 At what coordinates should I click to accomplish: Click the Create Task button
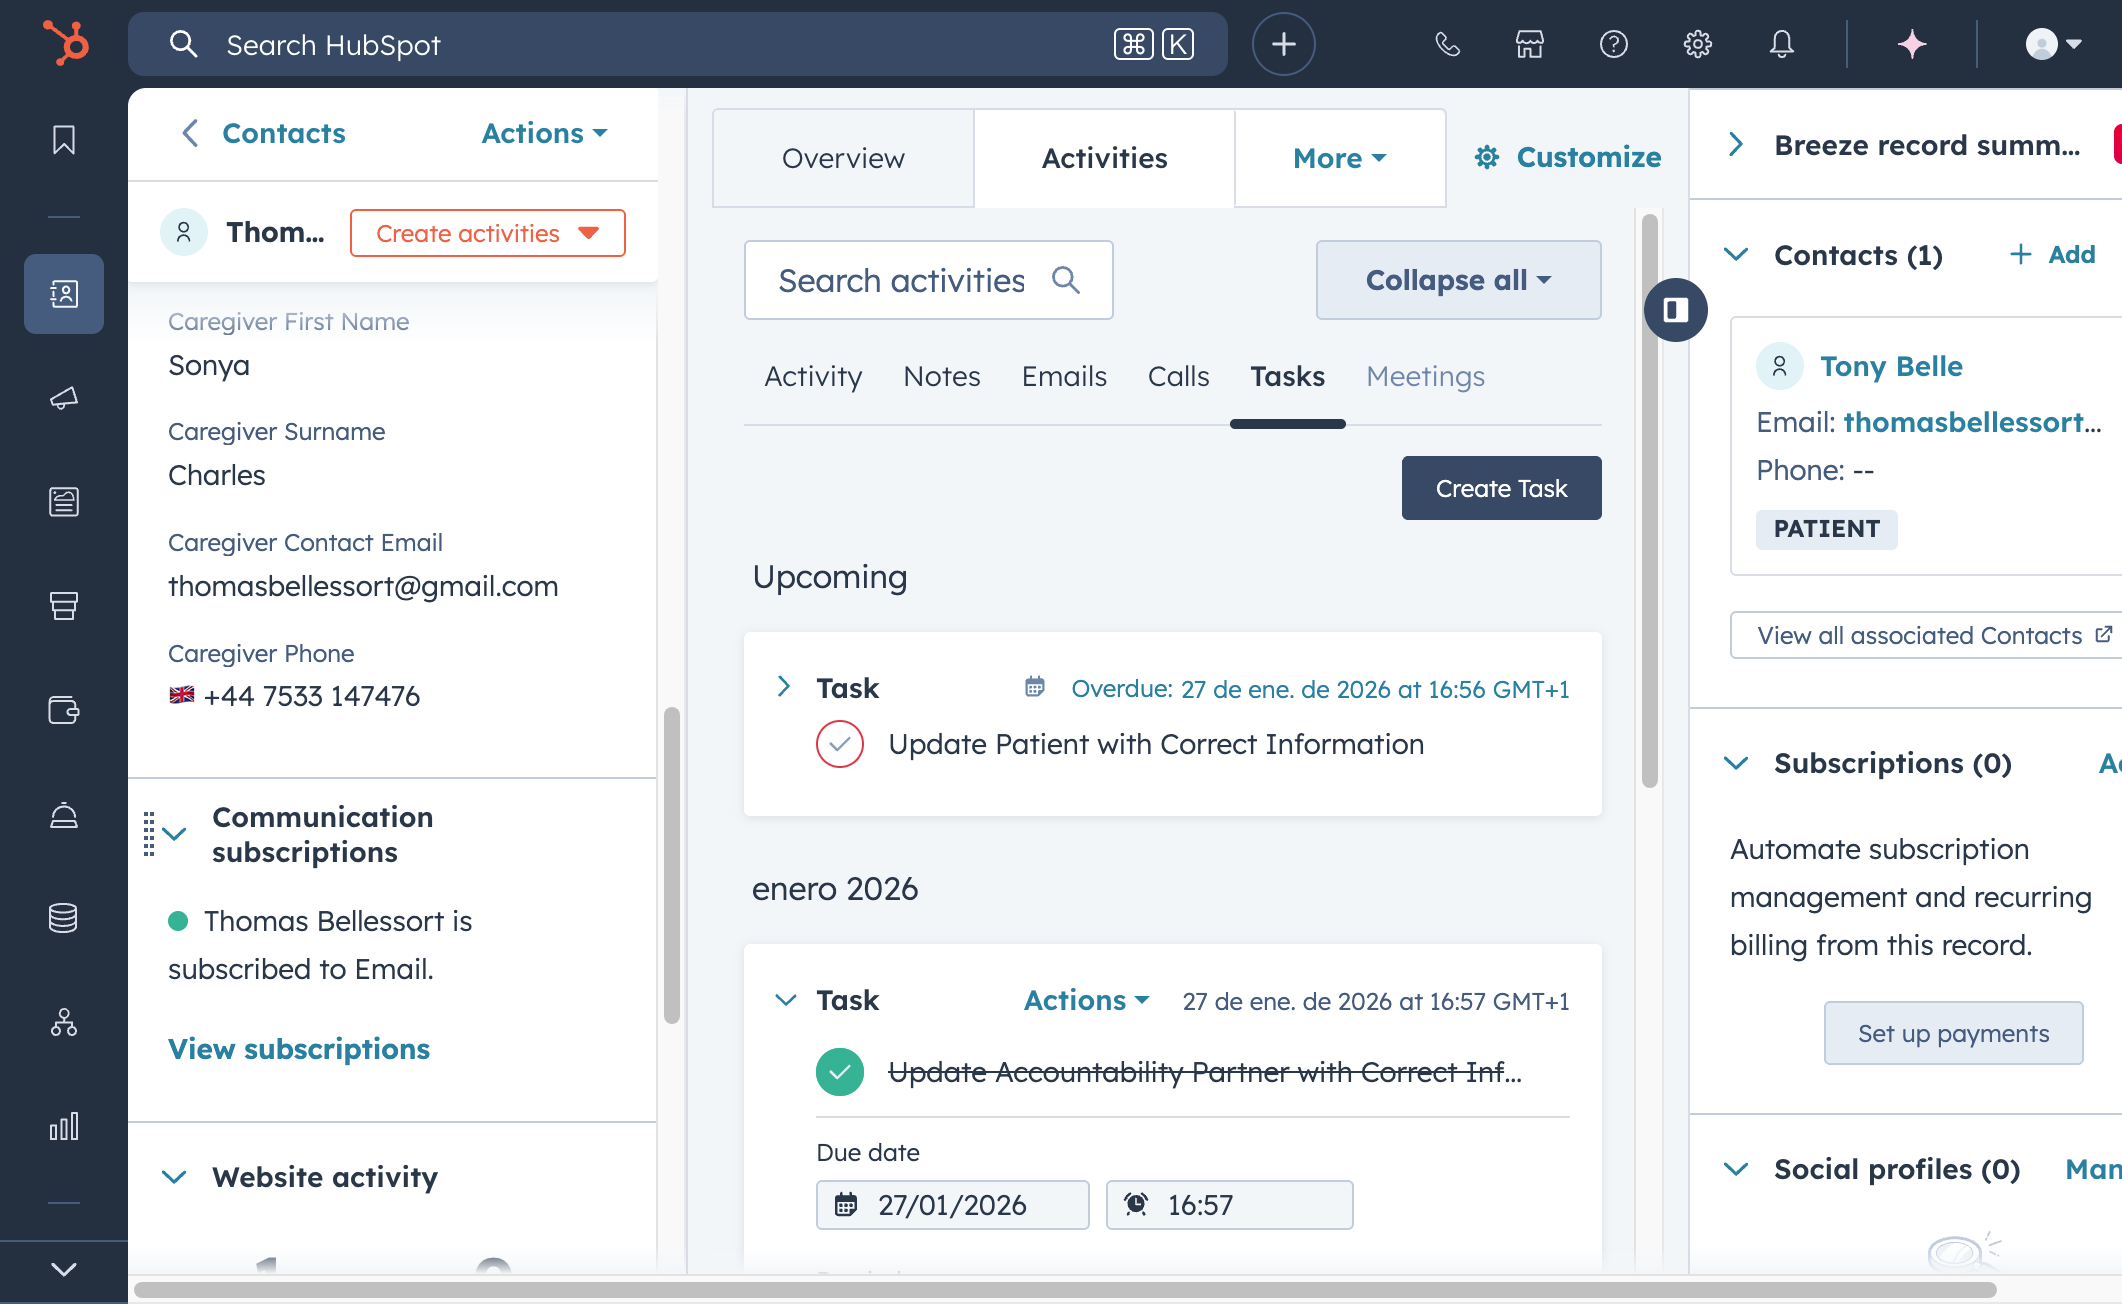pos(1502,488)
